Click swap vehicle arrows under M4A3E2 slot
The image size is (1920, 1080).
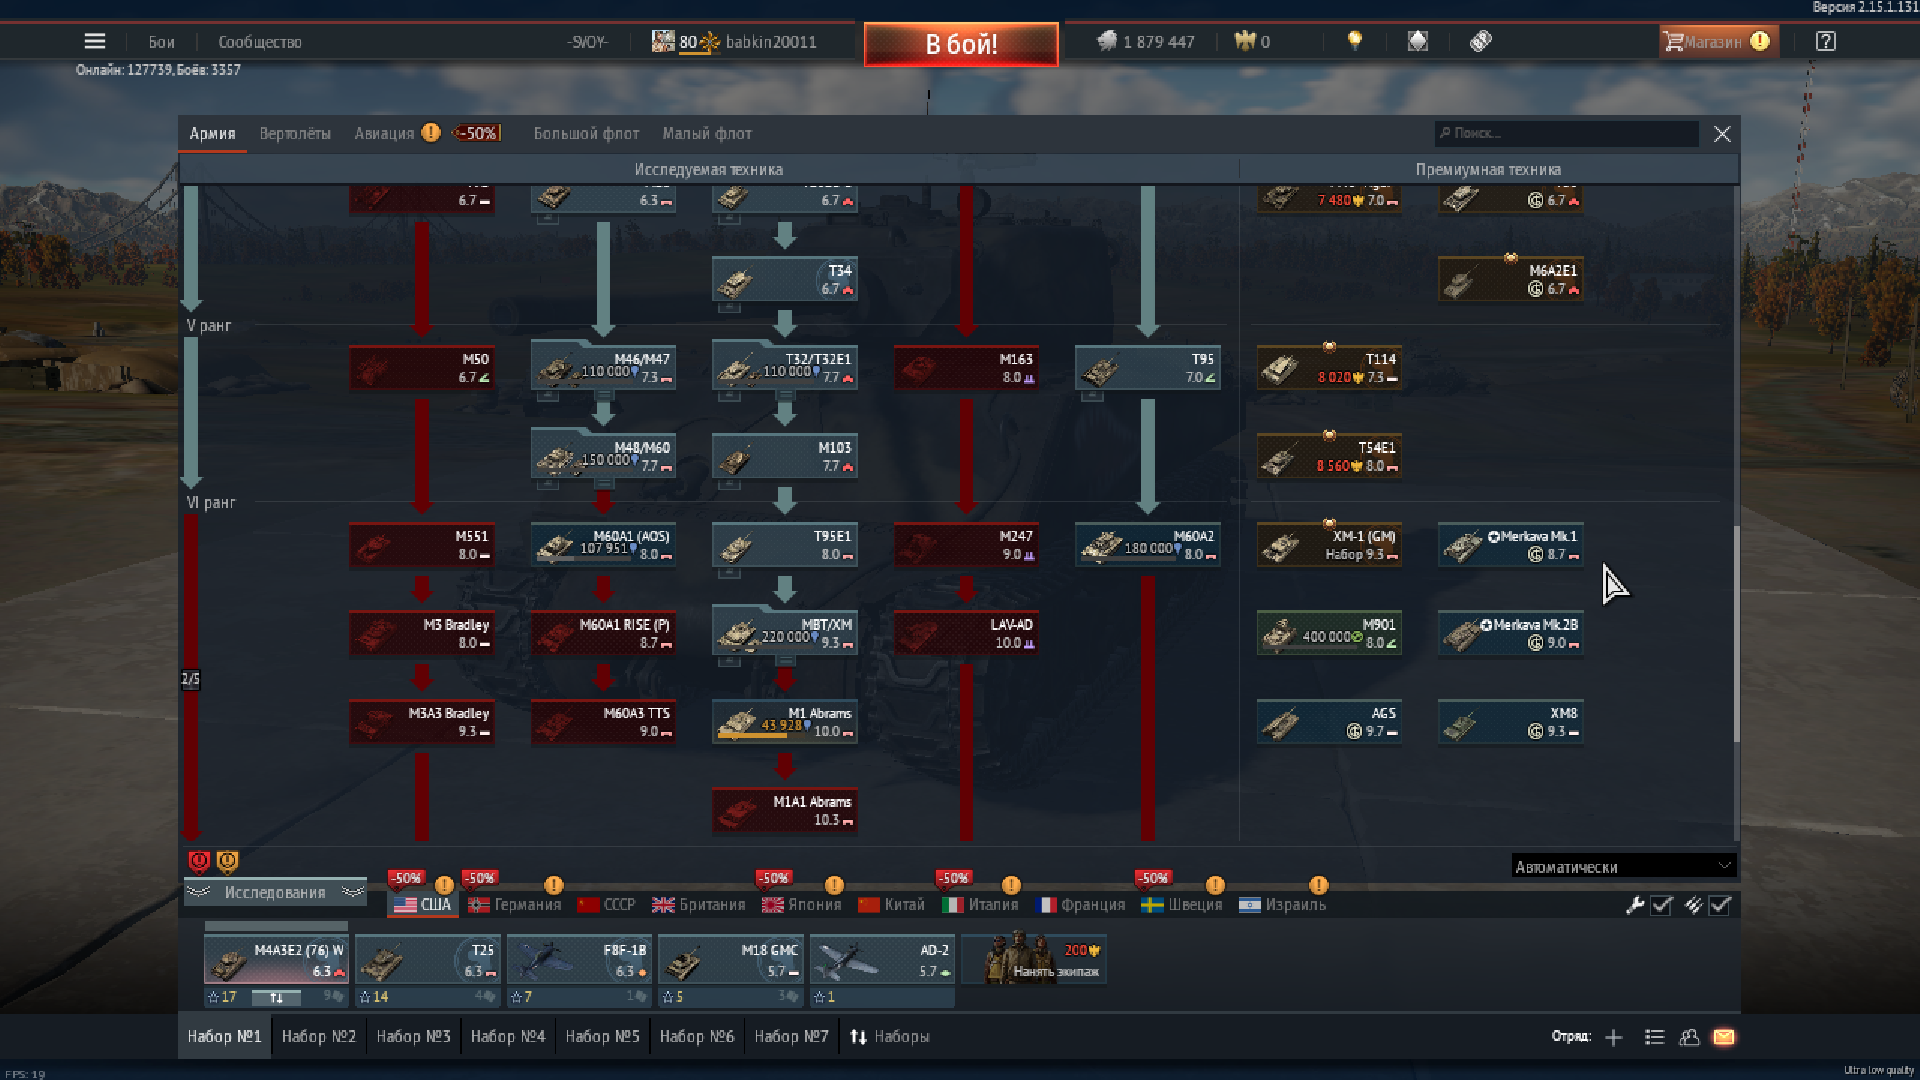[x=276, y=997]
